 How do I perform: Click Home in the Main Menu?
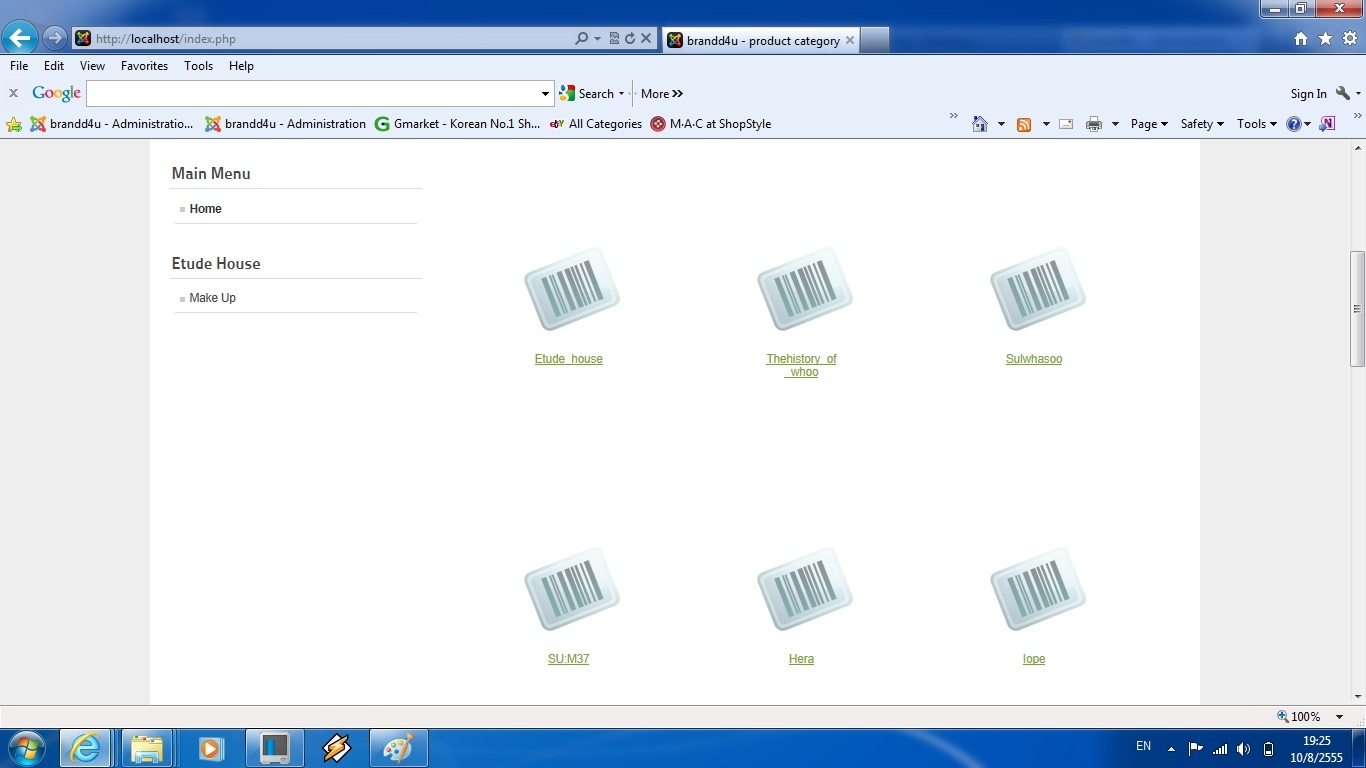(x=205, y=209)
